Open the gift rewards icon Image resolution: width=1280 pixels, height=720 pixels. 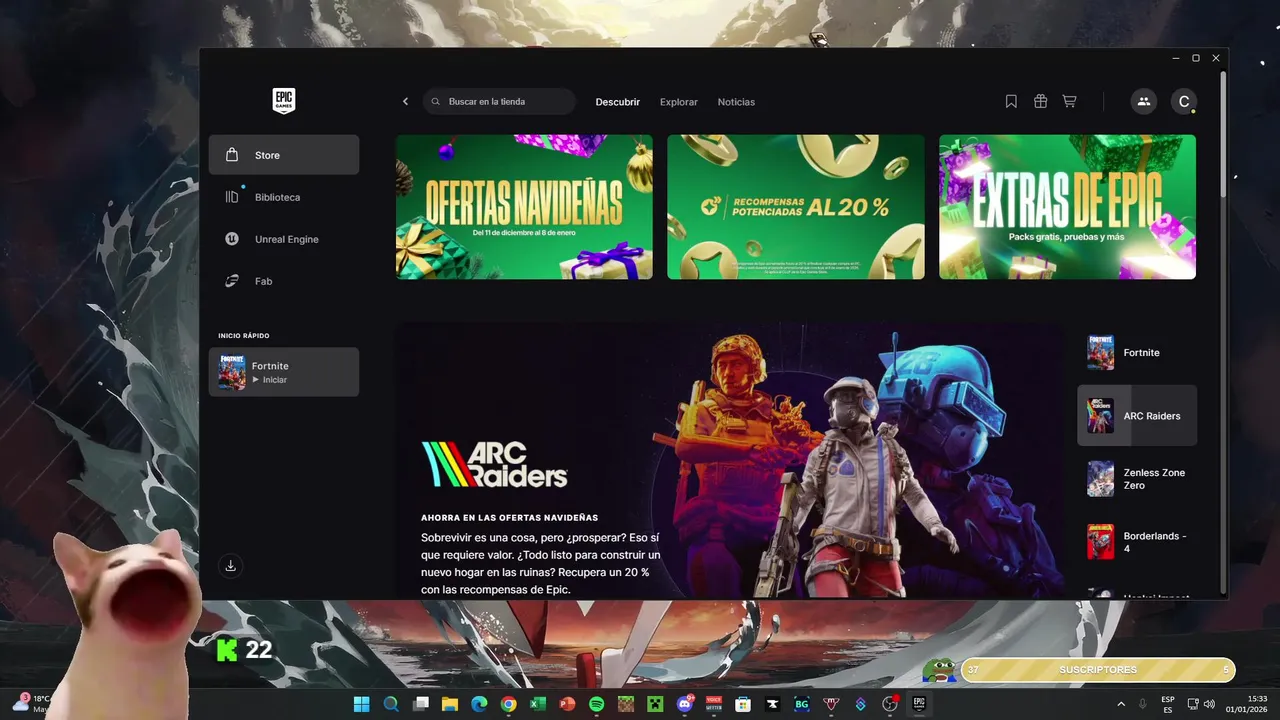(x=1040, y=102)
